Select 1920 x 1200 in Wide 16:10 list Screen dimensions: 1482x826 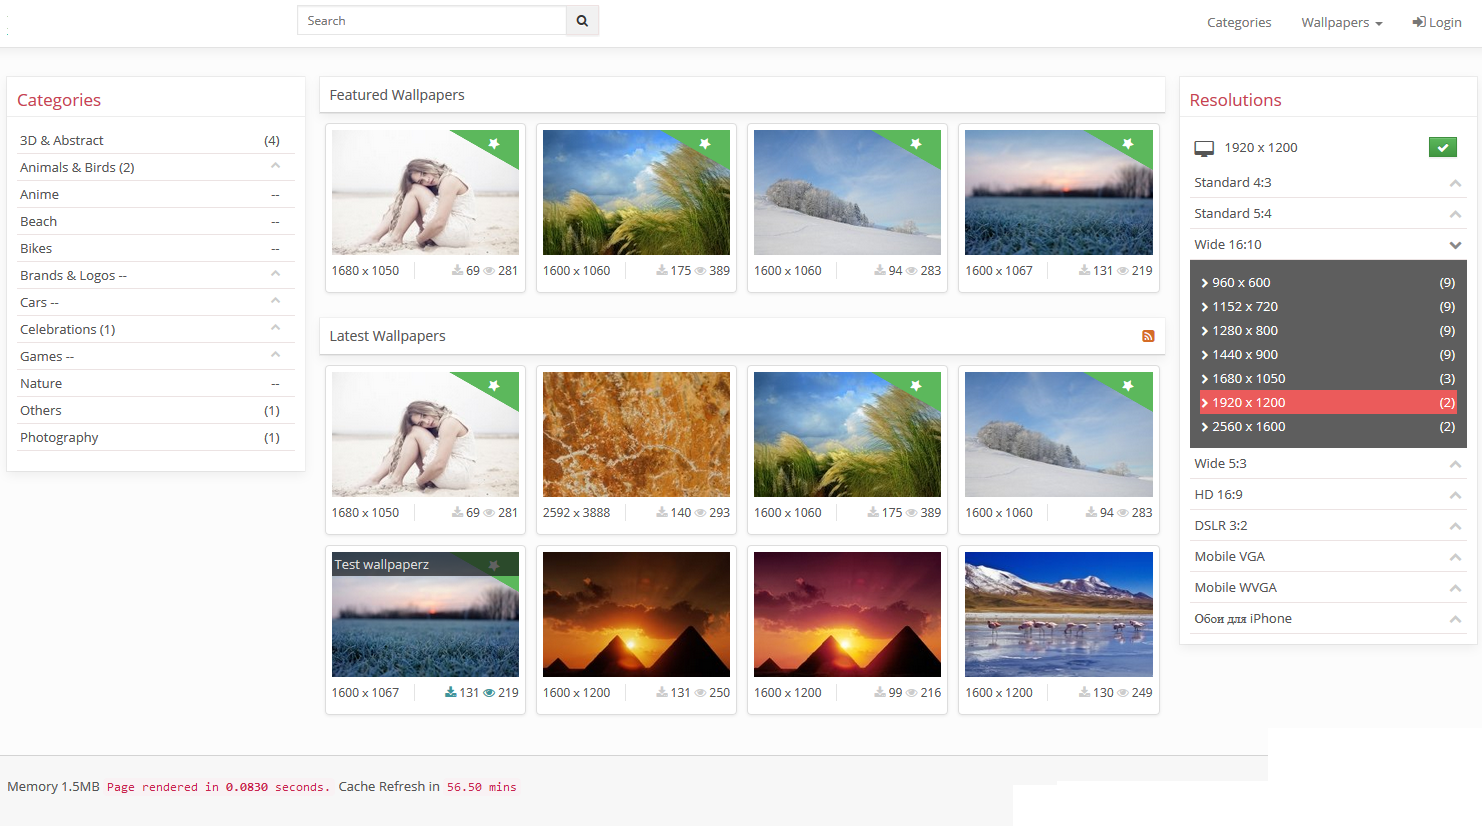(1248, 403)
